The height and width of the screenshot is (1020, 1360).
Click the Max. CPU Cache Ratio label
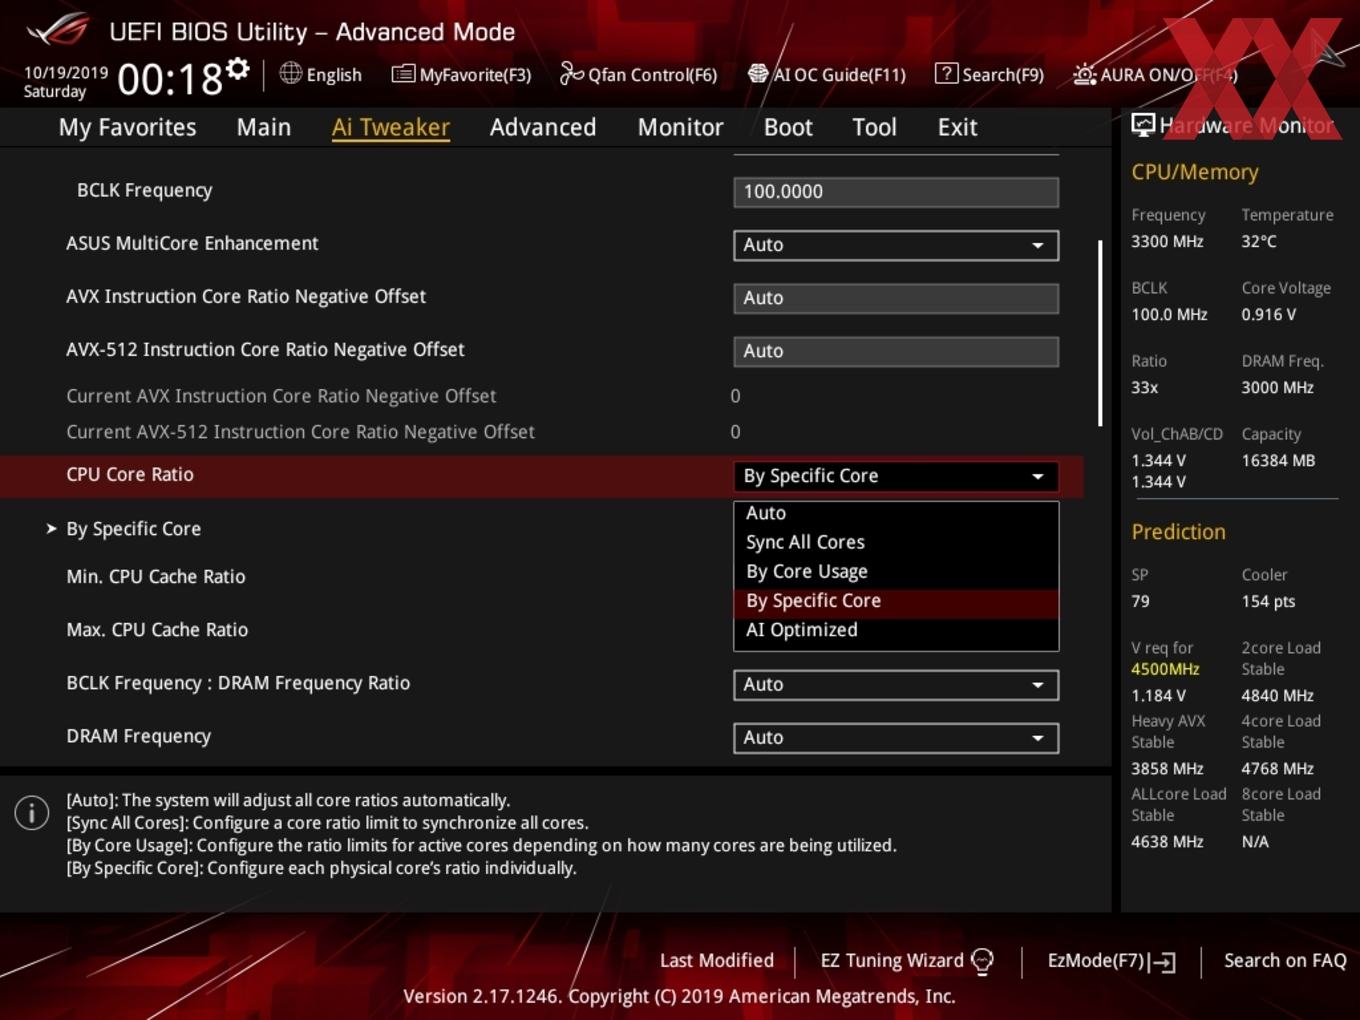click(x=157, y=630)
